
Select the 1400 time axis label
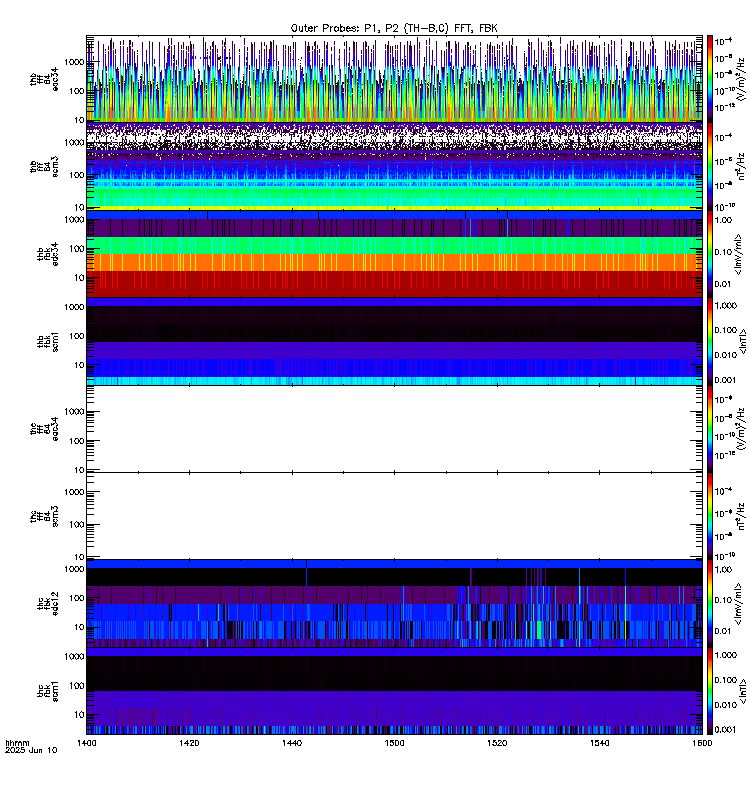[x=87, y=743]
